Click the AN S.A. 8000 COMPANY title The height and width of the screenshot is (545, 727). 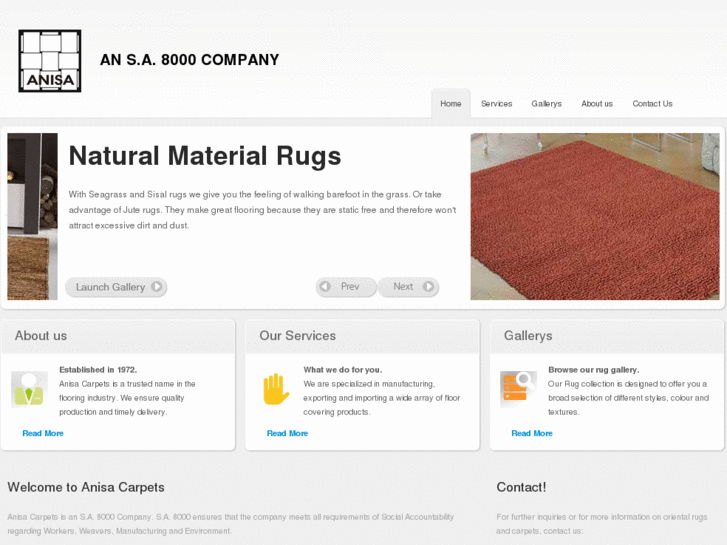[x=190, y=60]
